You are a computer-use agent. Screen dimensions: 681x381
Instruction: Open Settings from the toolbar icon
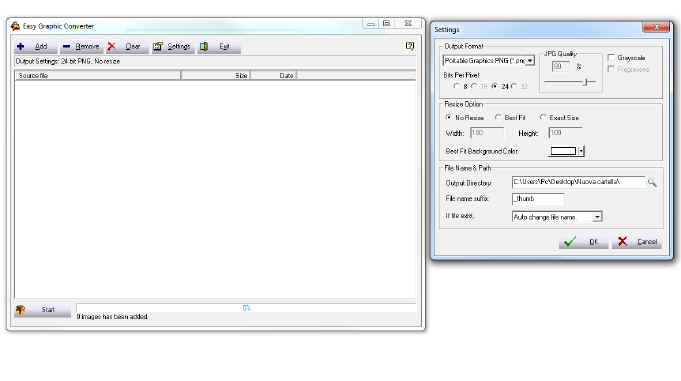point(158,46)
